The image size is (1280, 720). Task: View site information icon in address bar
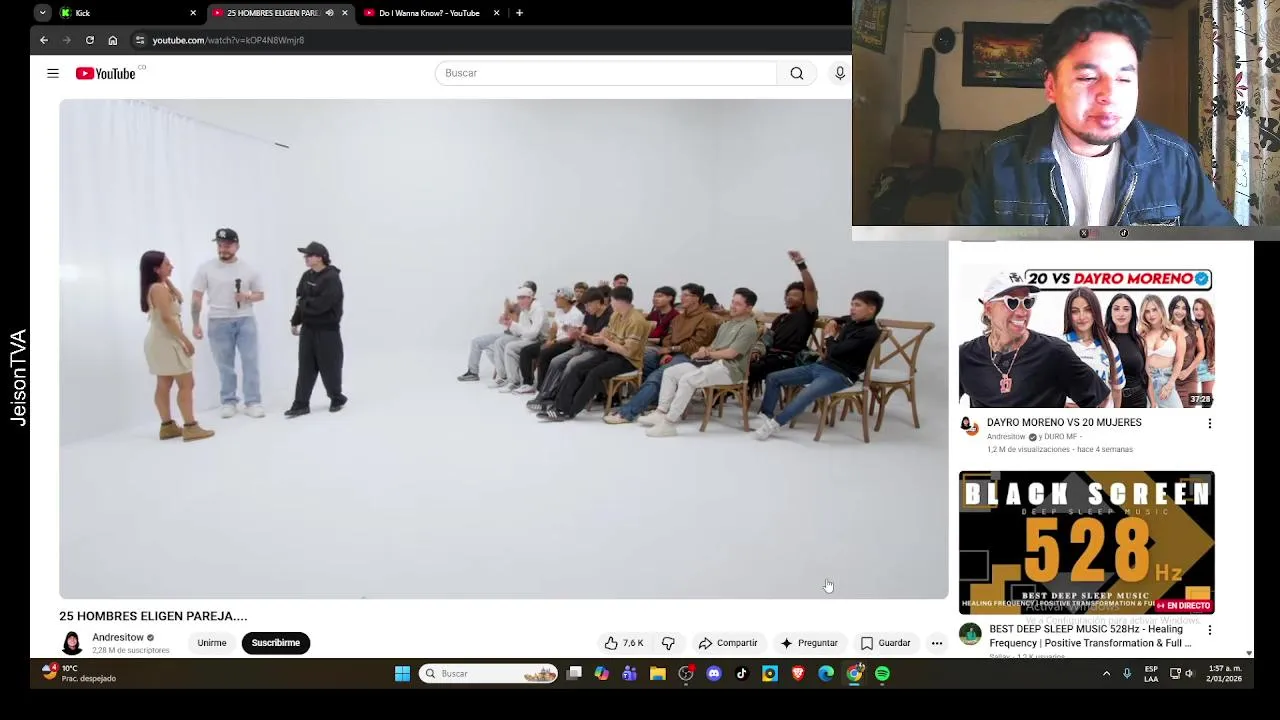pos(140,40)
